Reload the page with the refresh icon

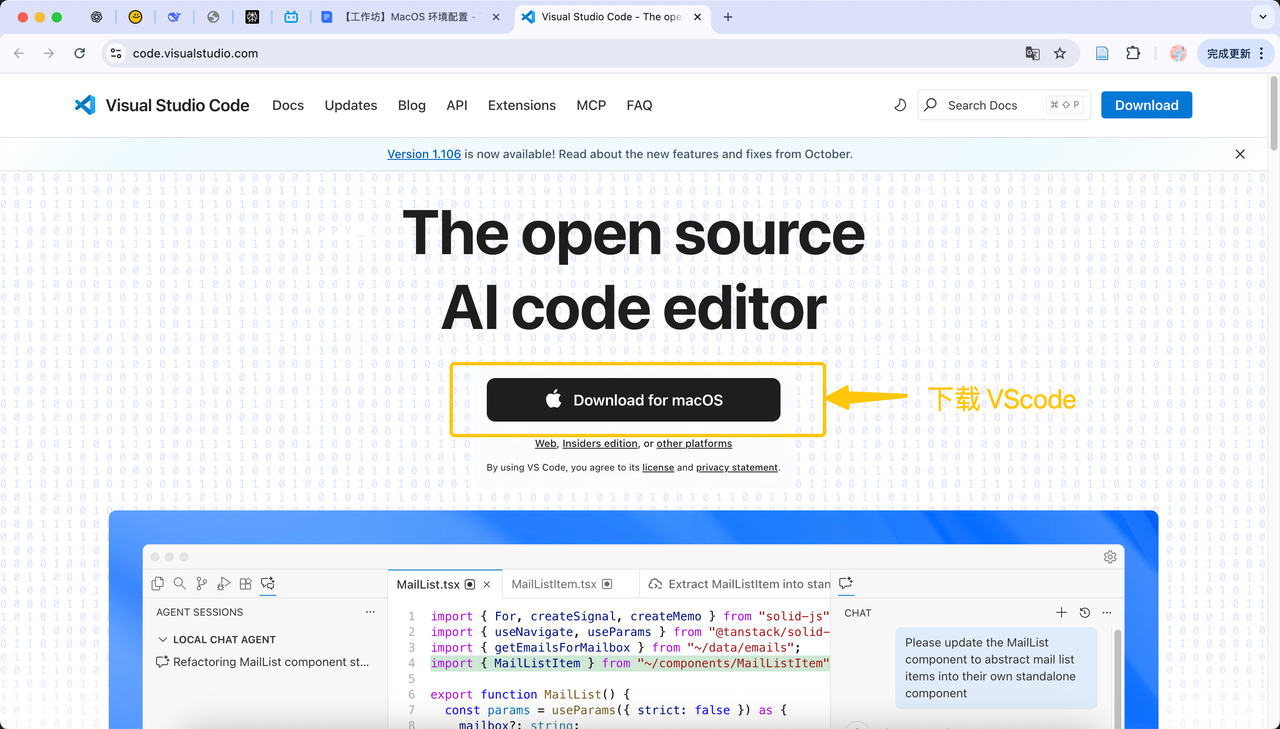80,53
